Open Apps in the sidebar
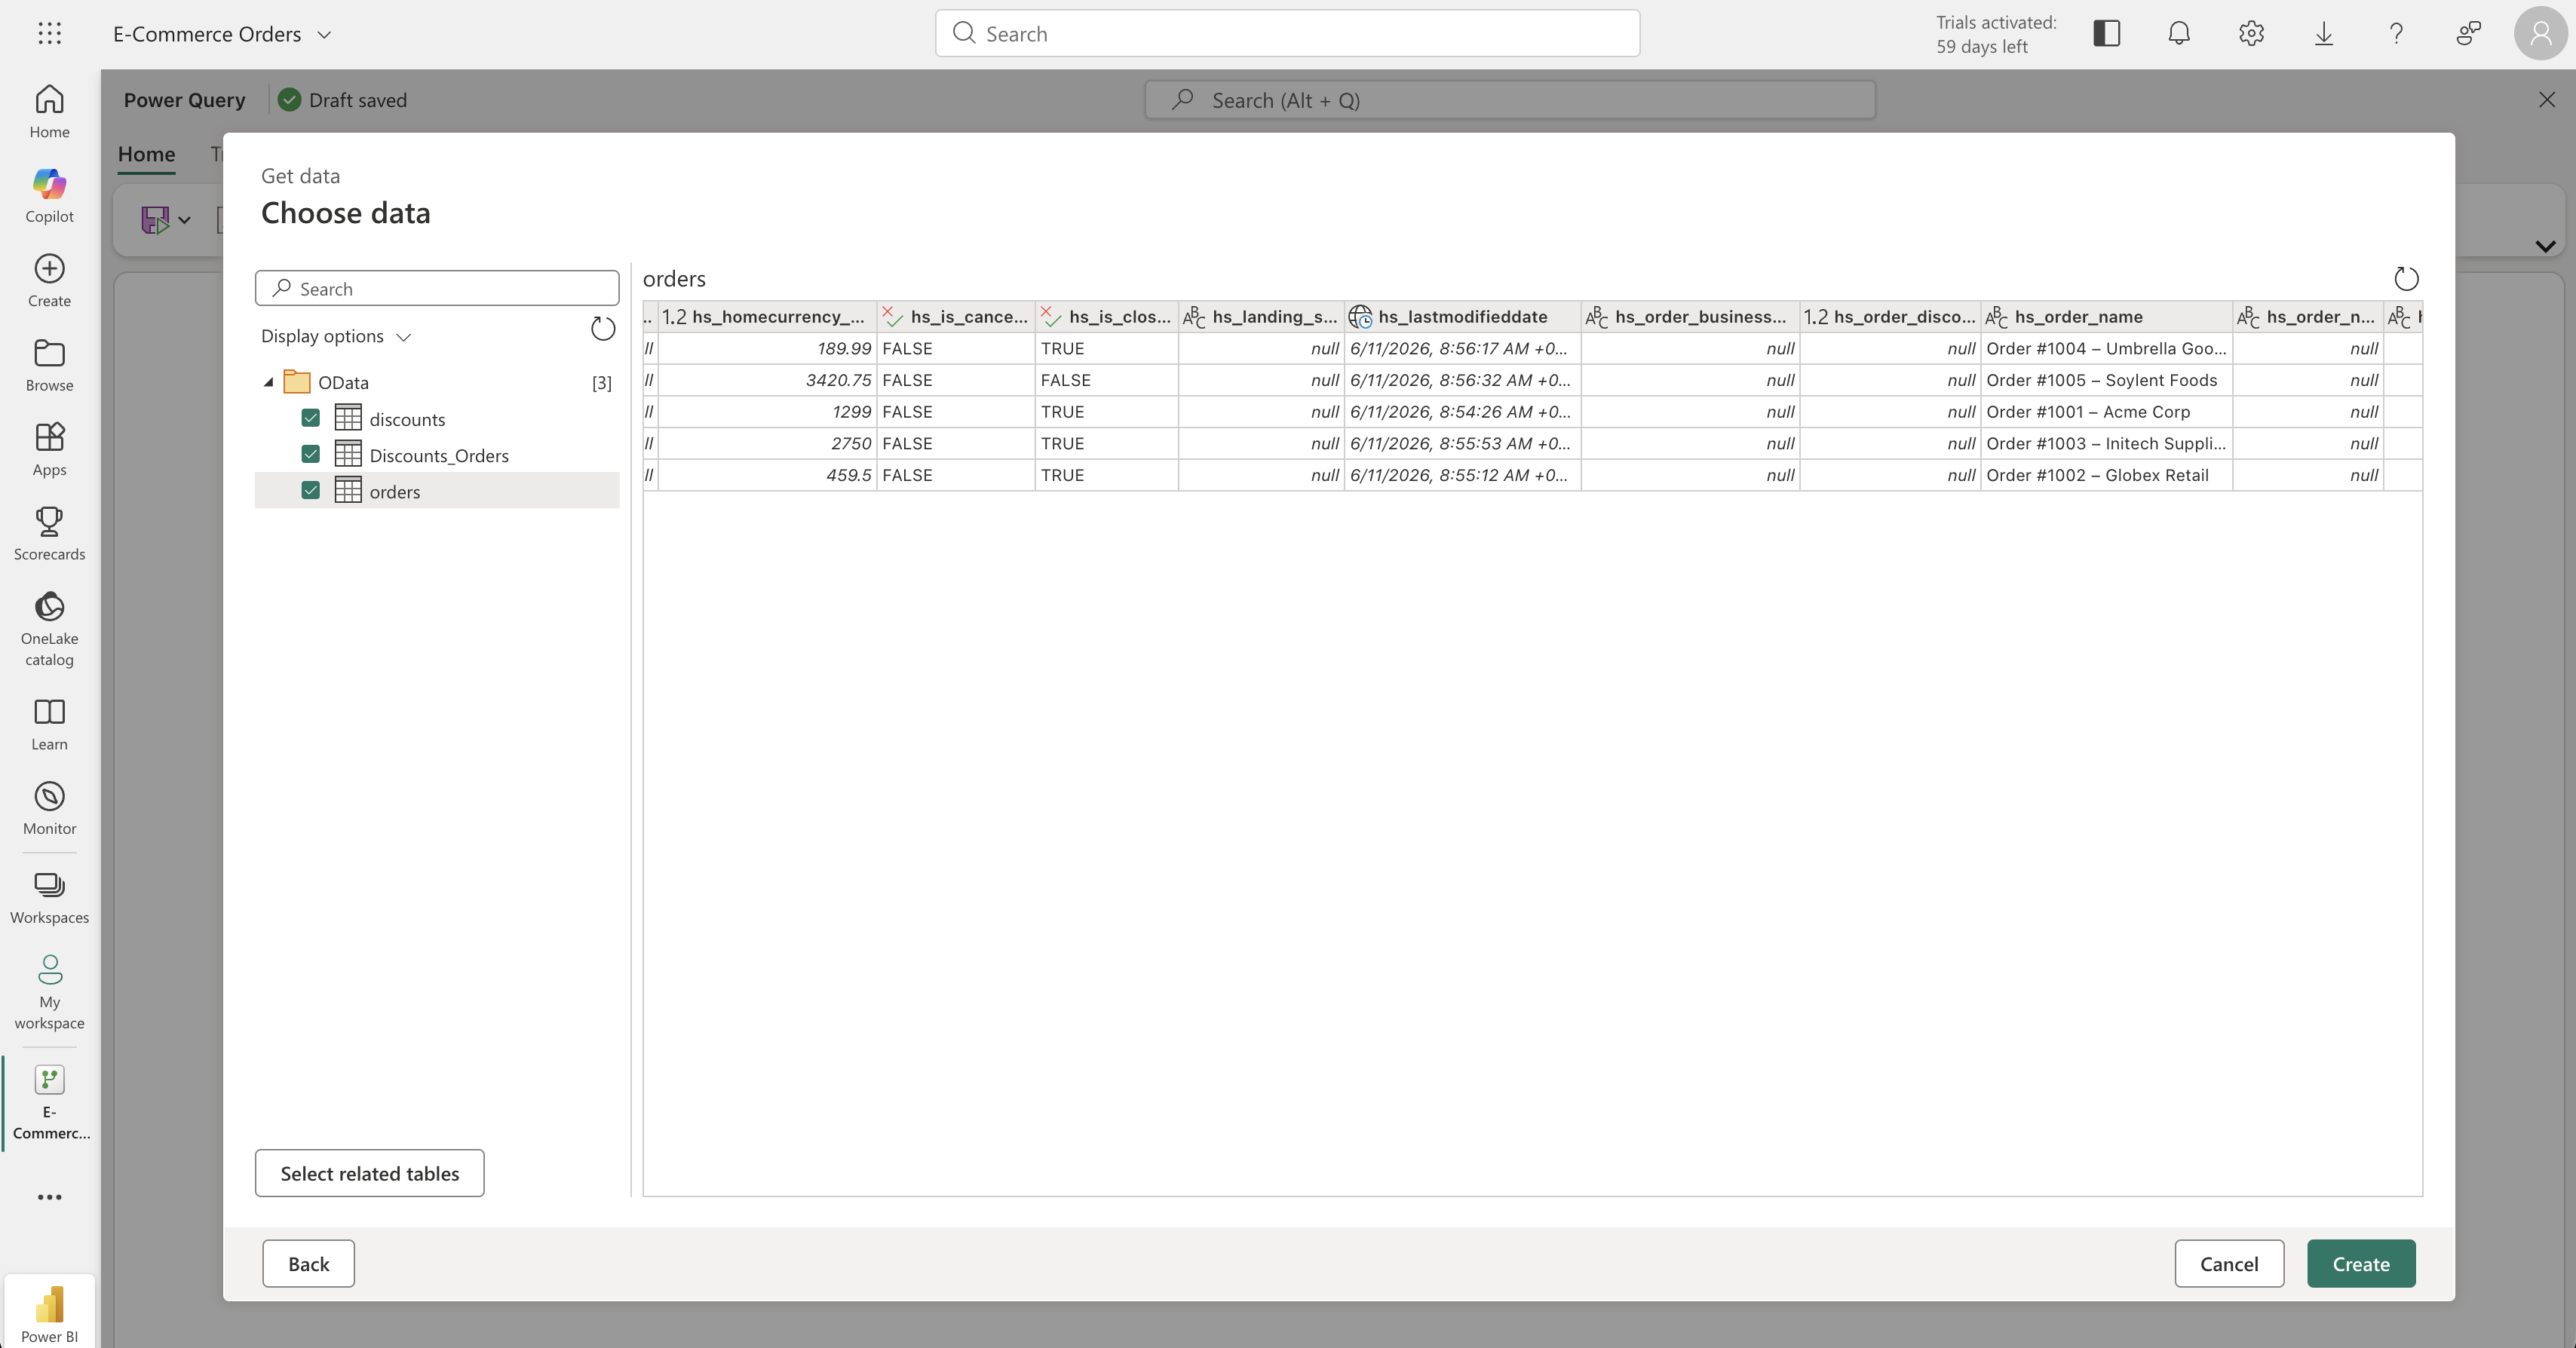Screen dimensions: 2576x1348 (49, 449)
